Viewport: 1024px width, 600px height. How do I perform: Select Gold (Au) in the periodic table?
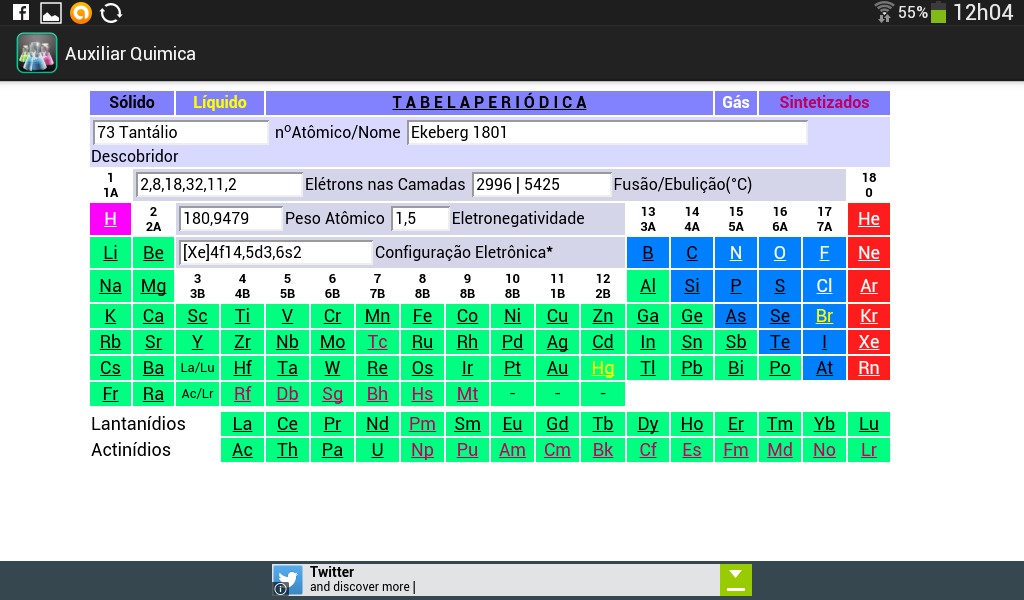click(556, 367)
